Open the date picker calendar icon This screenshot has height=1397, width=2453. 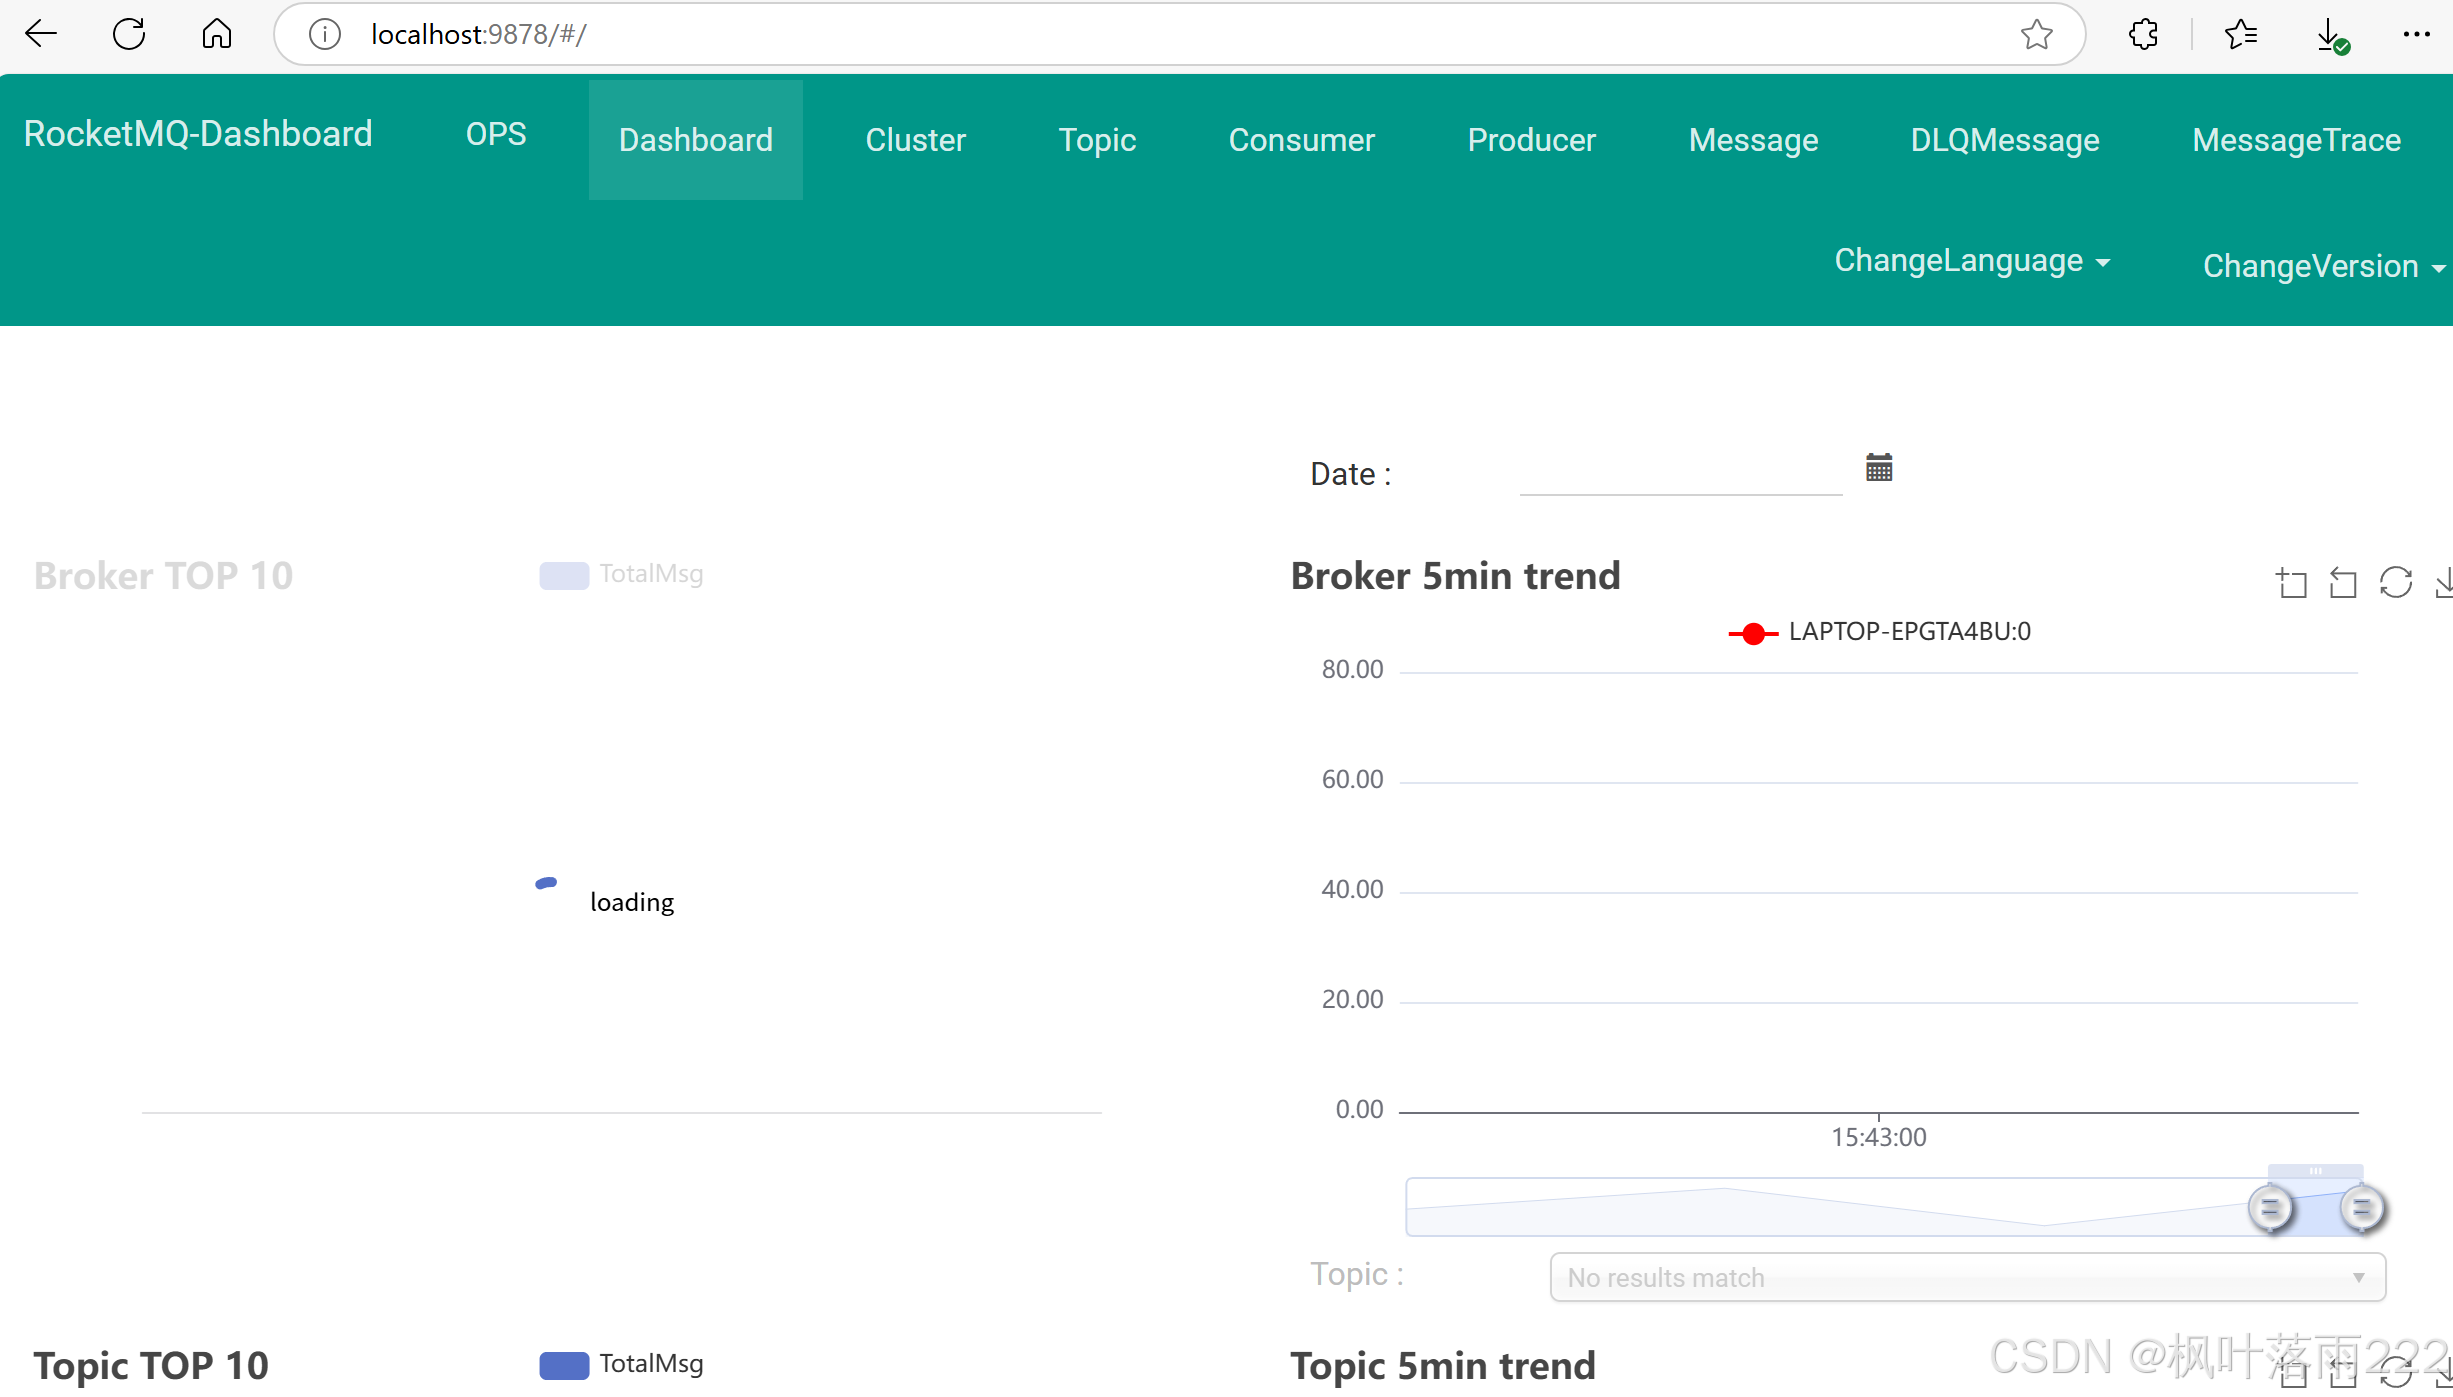[x=1879, y=468]
